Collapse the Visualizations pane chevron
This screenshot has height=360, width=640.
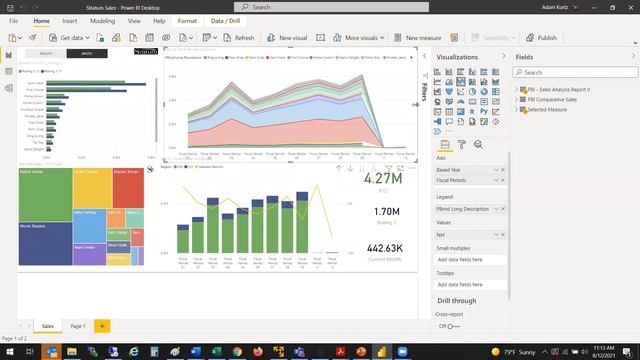click(504, 56)
